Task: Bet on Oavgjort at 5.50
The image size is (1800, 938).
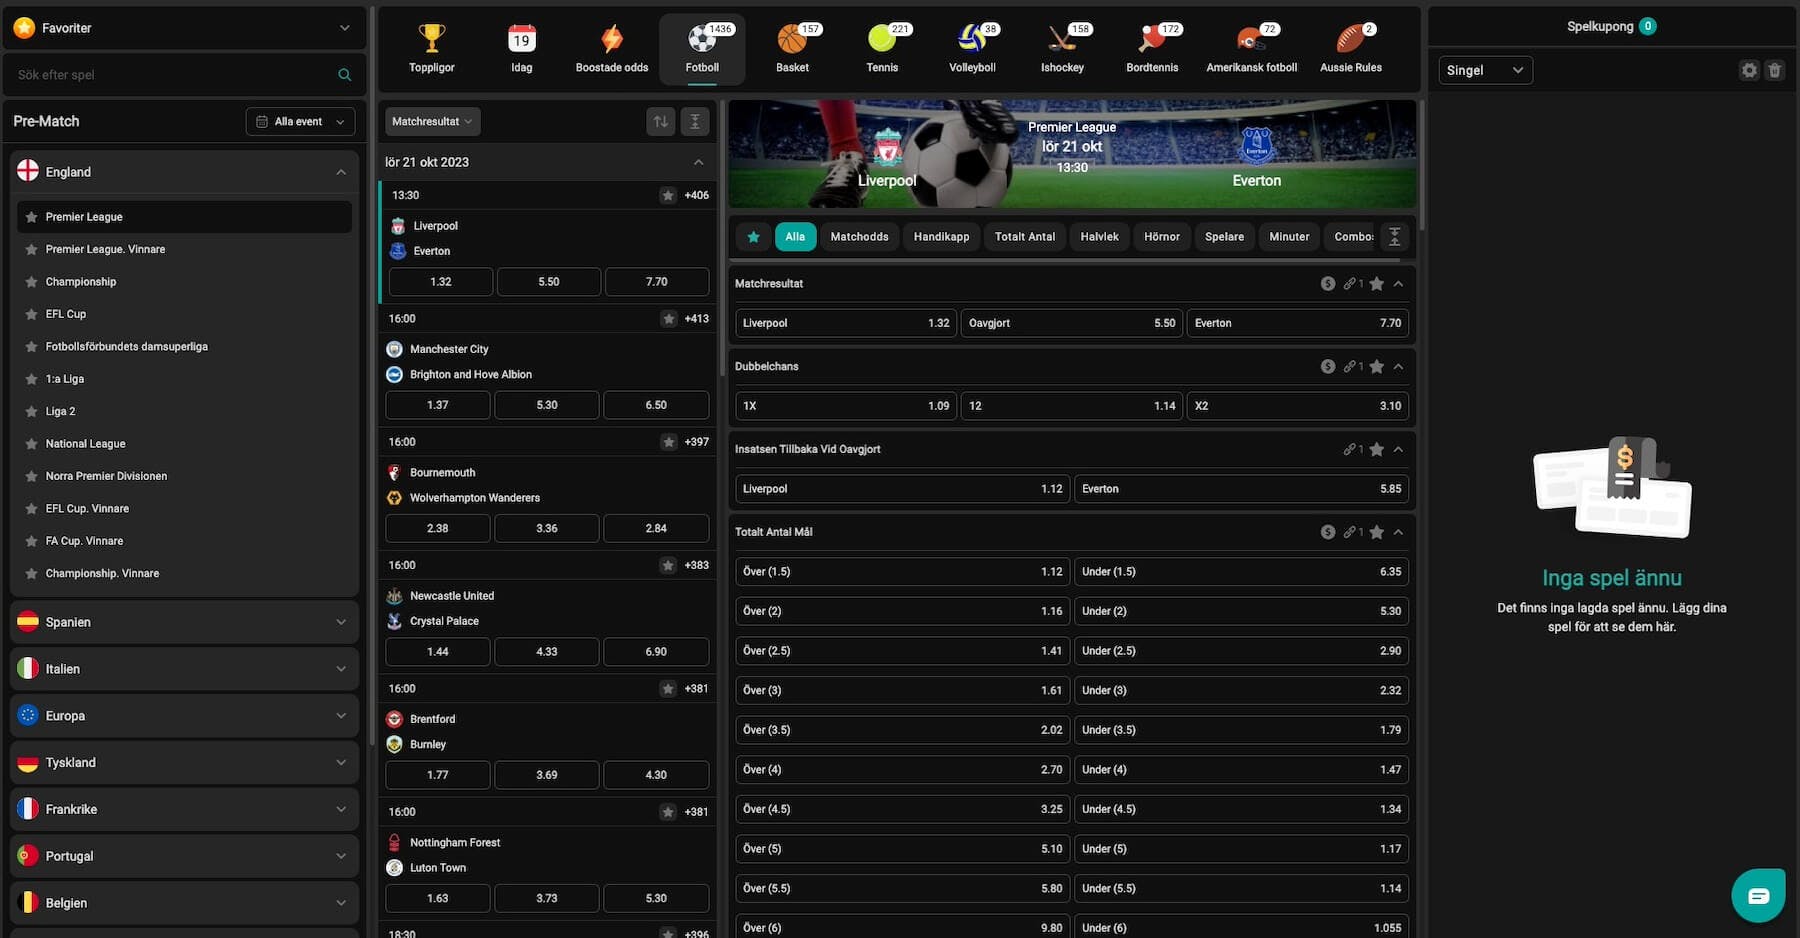Action: (1072, 323)
